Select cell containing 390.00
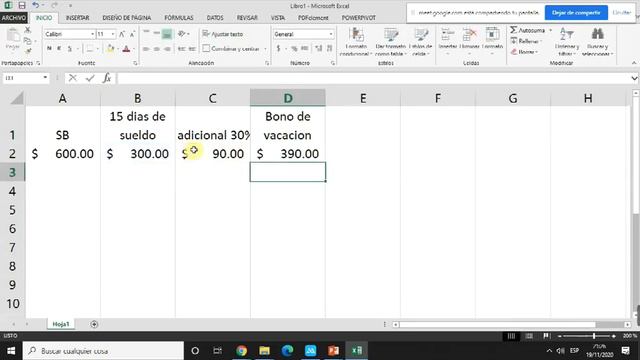Screen dimensions: 640x360 tap(288, 154)
